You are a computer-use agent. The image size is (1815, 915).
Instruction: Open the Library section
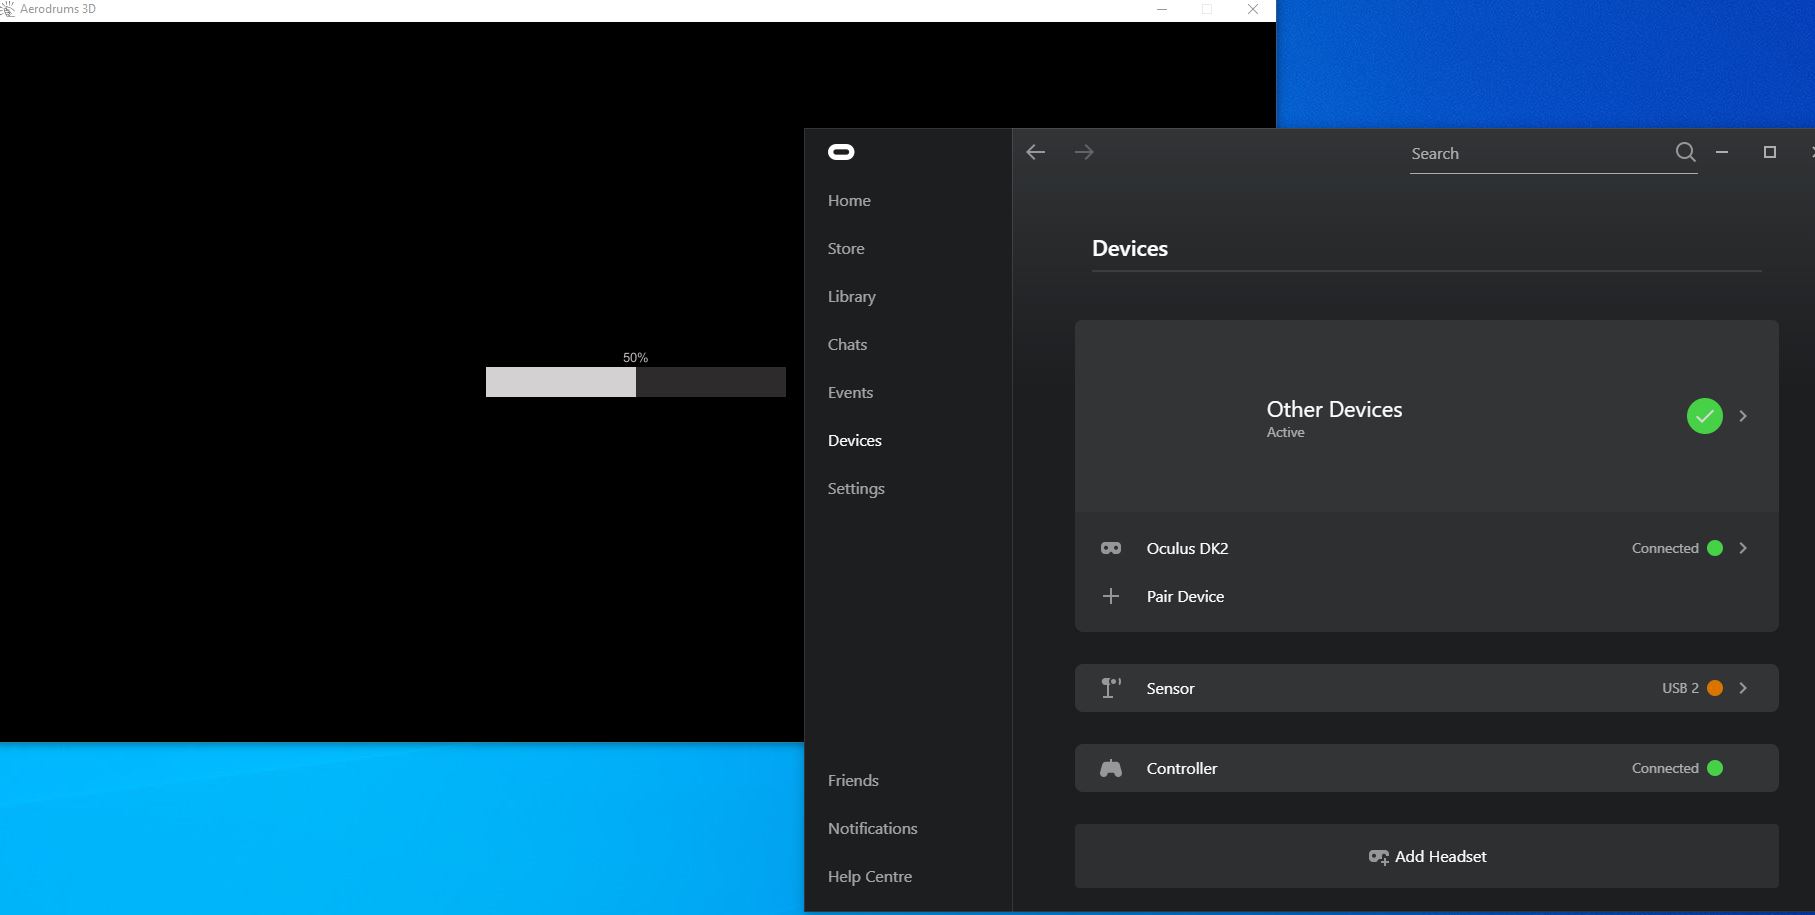(x=852, y=296)
